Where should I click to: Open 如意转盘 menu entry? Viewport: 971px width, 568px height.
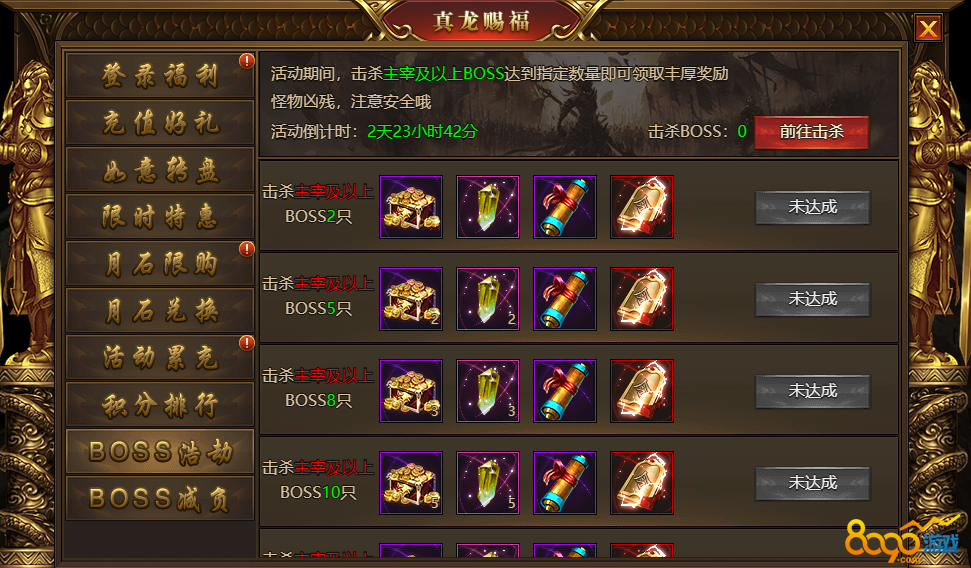tap(160, 170)
